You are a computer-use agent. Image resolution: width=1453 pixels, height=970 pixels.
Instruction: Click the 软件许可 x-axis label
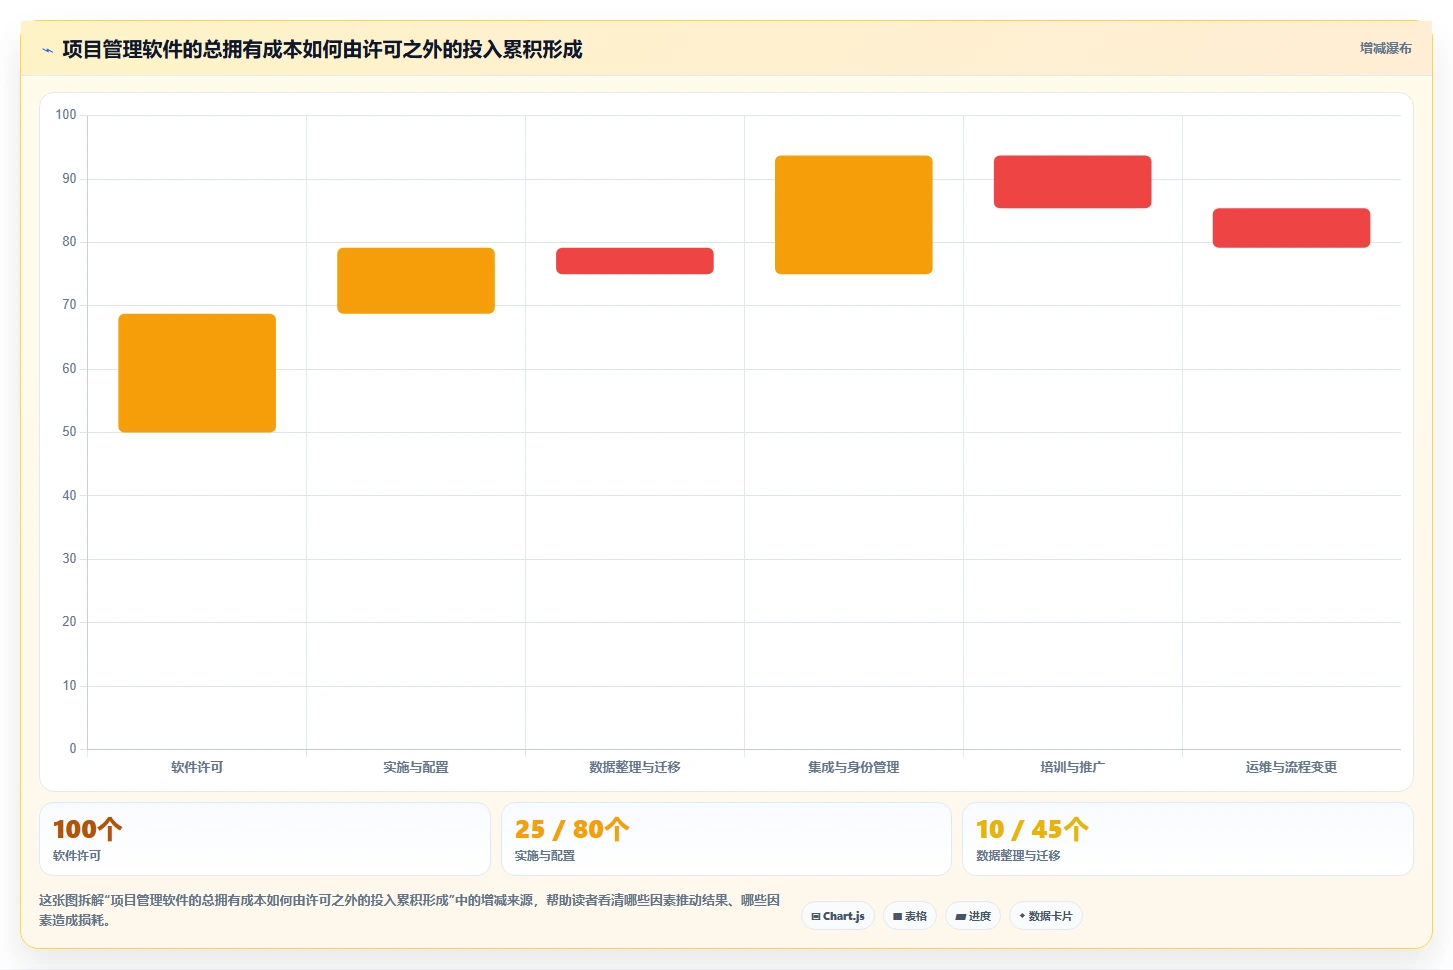[197, 767]
